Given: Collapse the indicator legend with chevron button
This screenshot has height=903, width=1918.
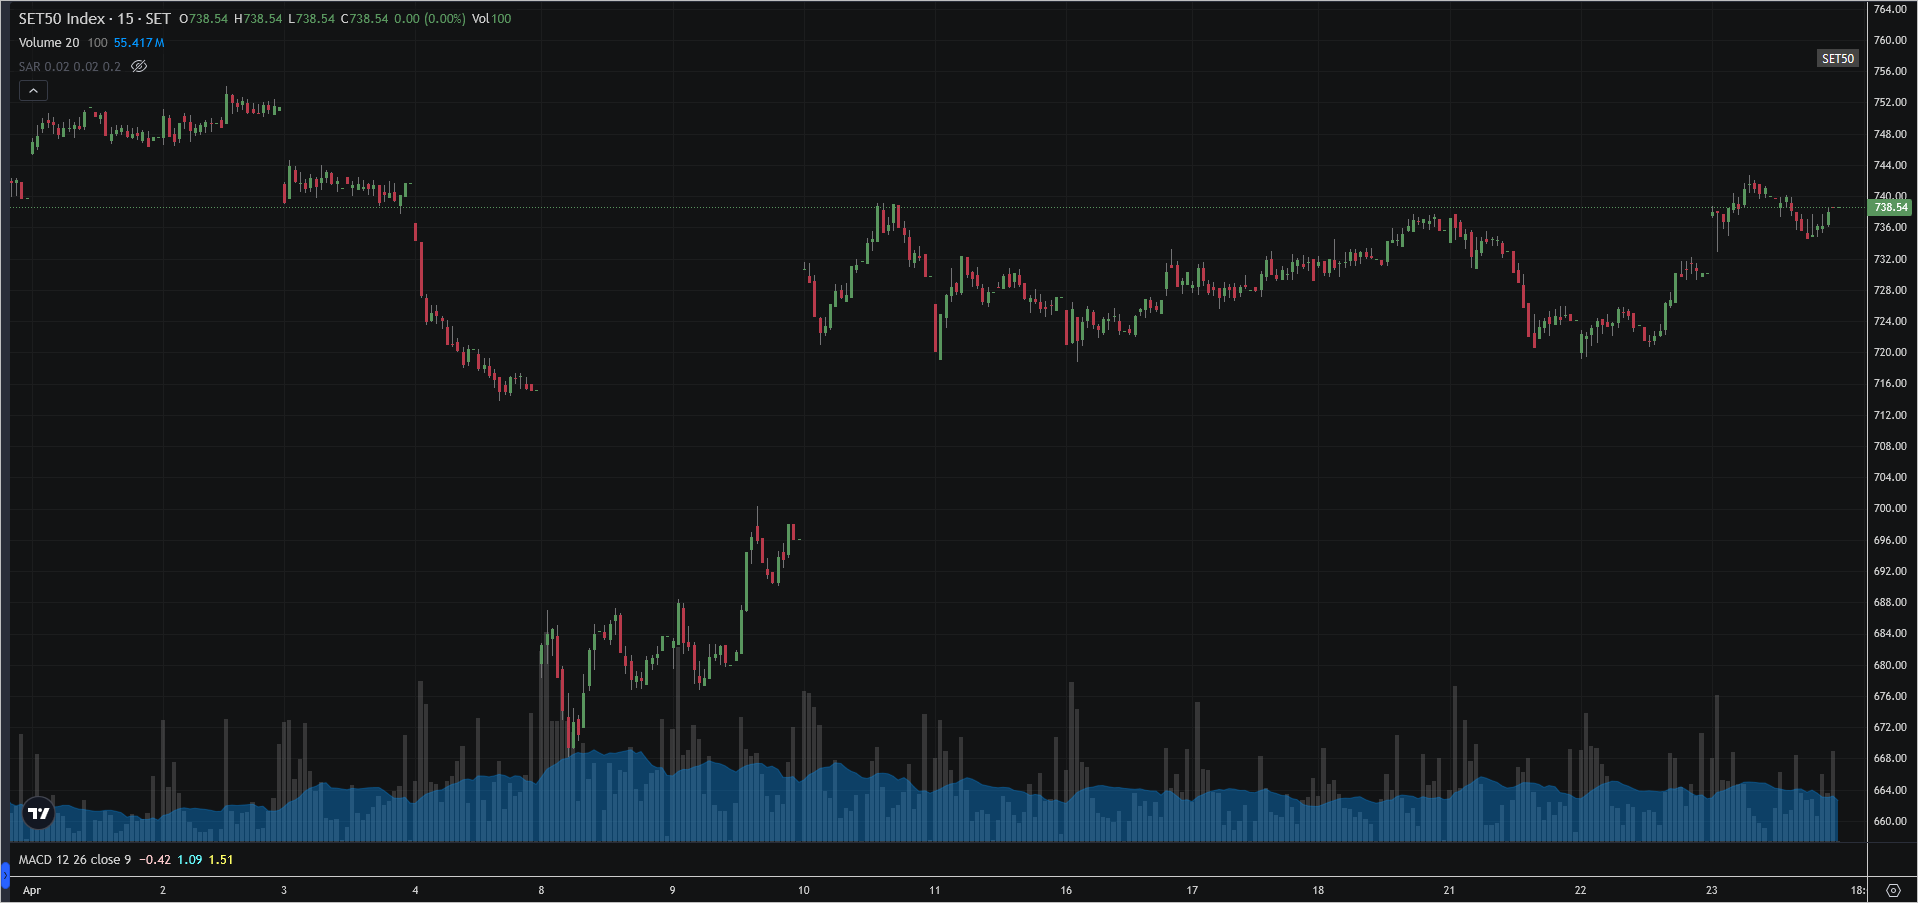Looking at the screenshot, I should pos(33,91).
